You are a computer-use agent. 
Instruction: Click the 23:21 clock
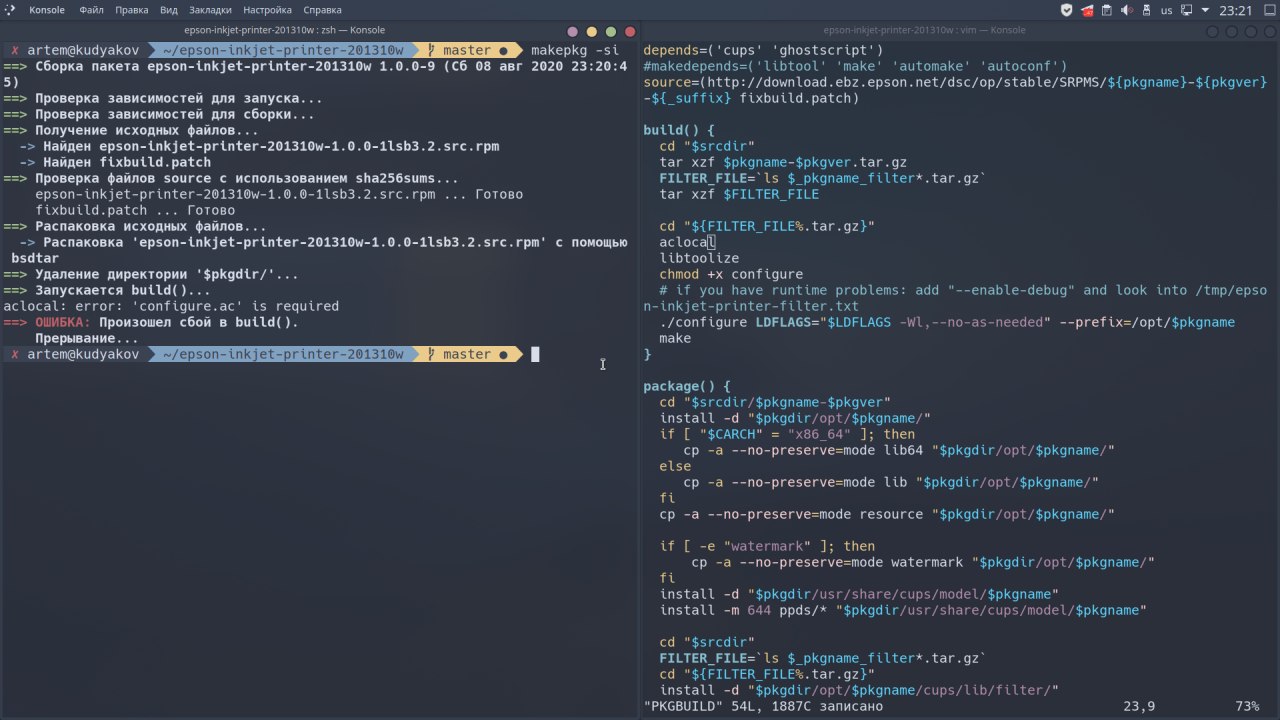pos(1236,10)
